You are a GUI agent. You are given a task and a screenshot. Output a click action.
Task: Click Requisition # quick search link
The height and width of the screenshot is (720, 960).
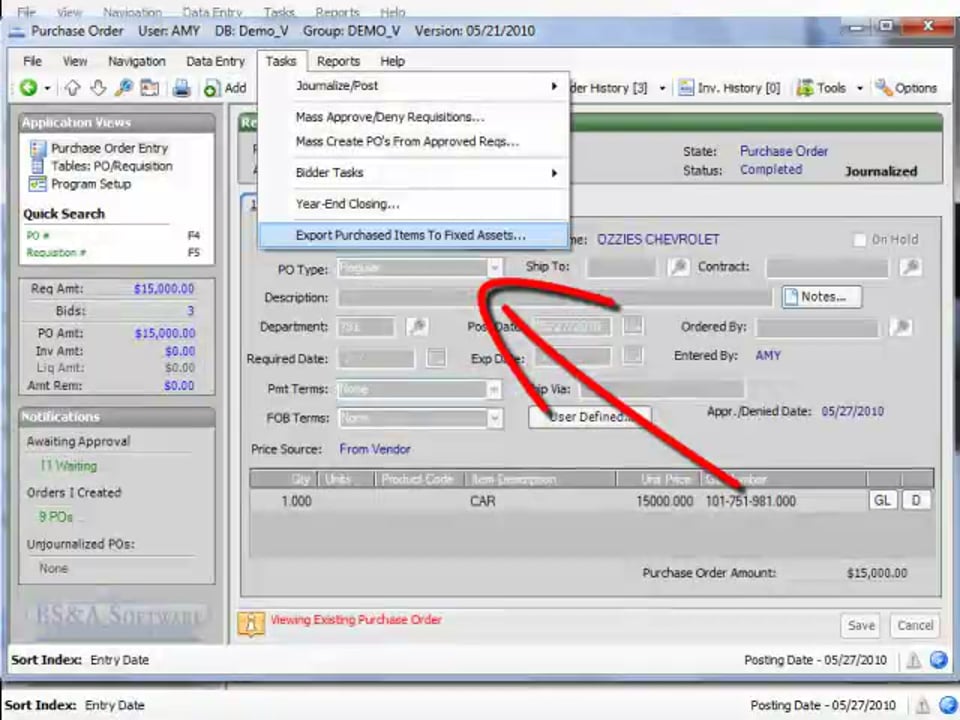pos(56,252)
